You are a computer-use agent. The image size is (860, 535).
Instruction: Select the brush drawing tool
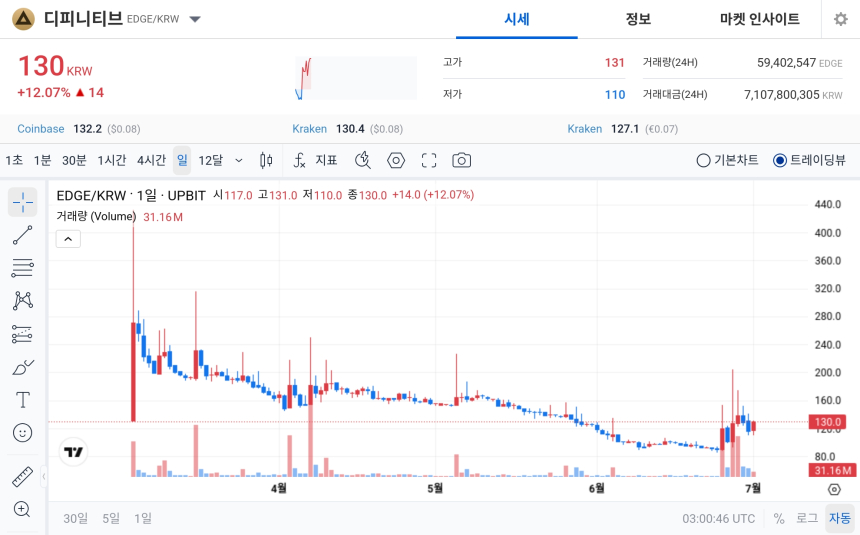[22, 367]
